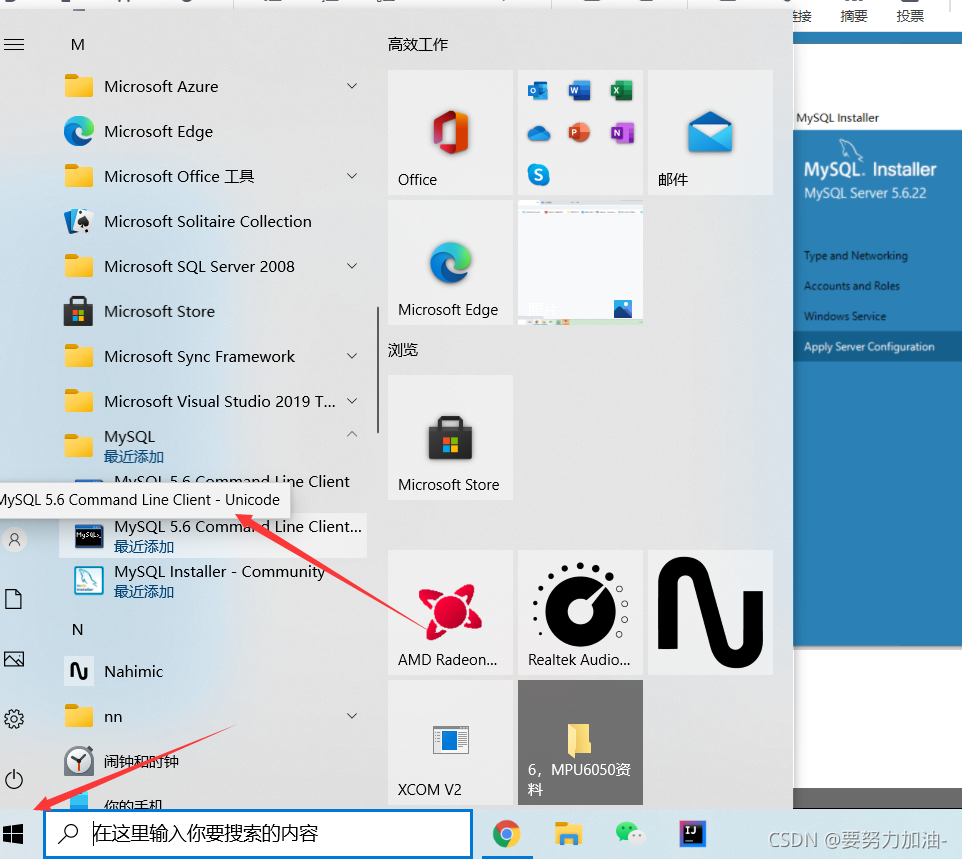Open the 邮件 mail tile
Image resolution: width=962 pixels, height=859 pixels.
click(710, 133)
